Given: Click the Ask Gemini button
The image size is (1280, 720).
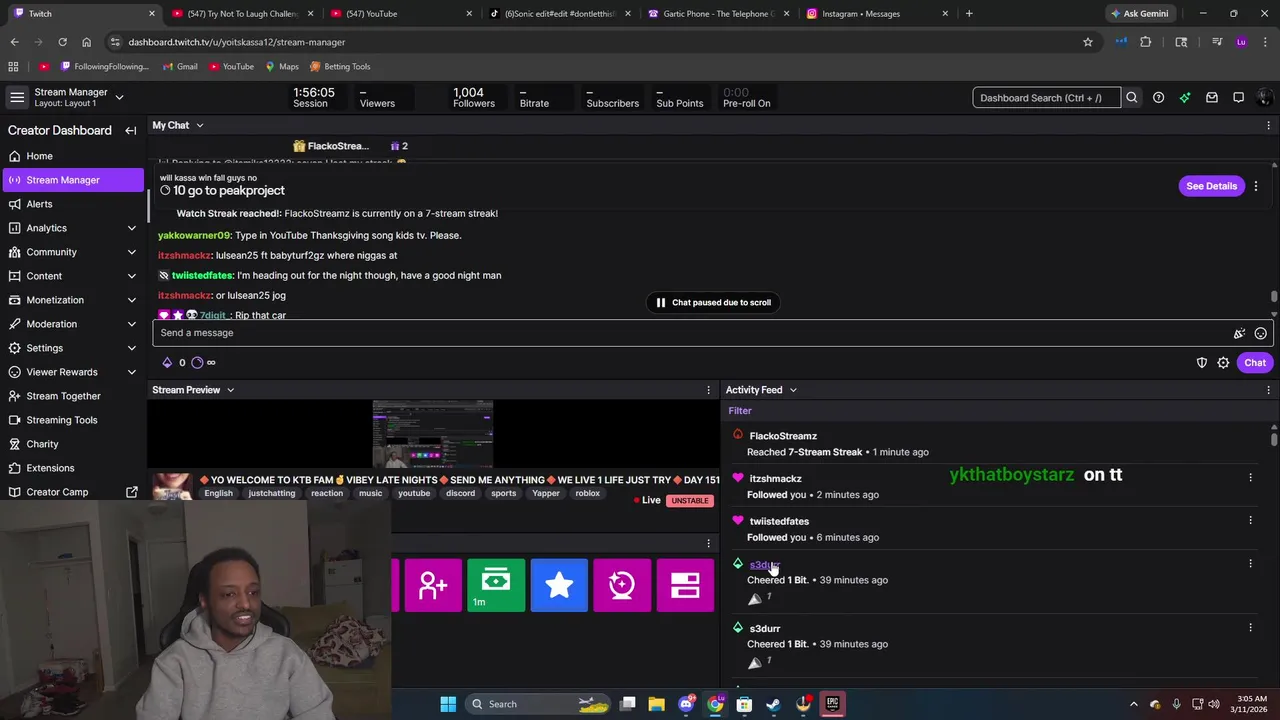Looking at the screenshot, I should pyautogui.click(x=1138, y=14).
